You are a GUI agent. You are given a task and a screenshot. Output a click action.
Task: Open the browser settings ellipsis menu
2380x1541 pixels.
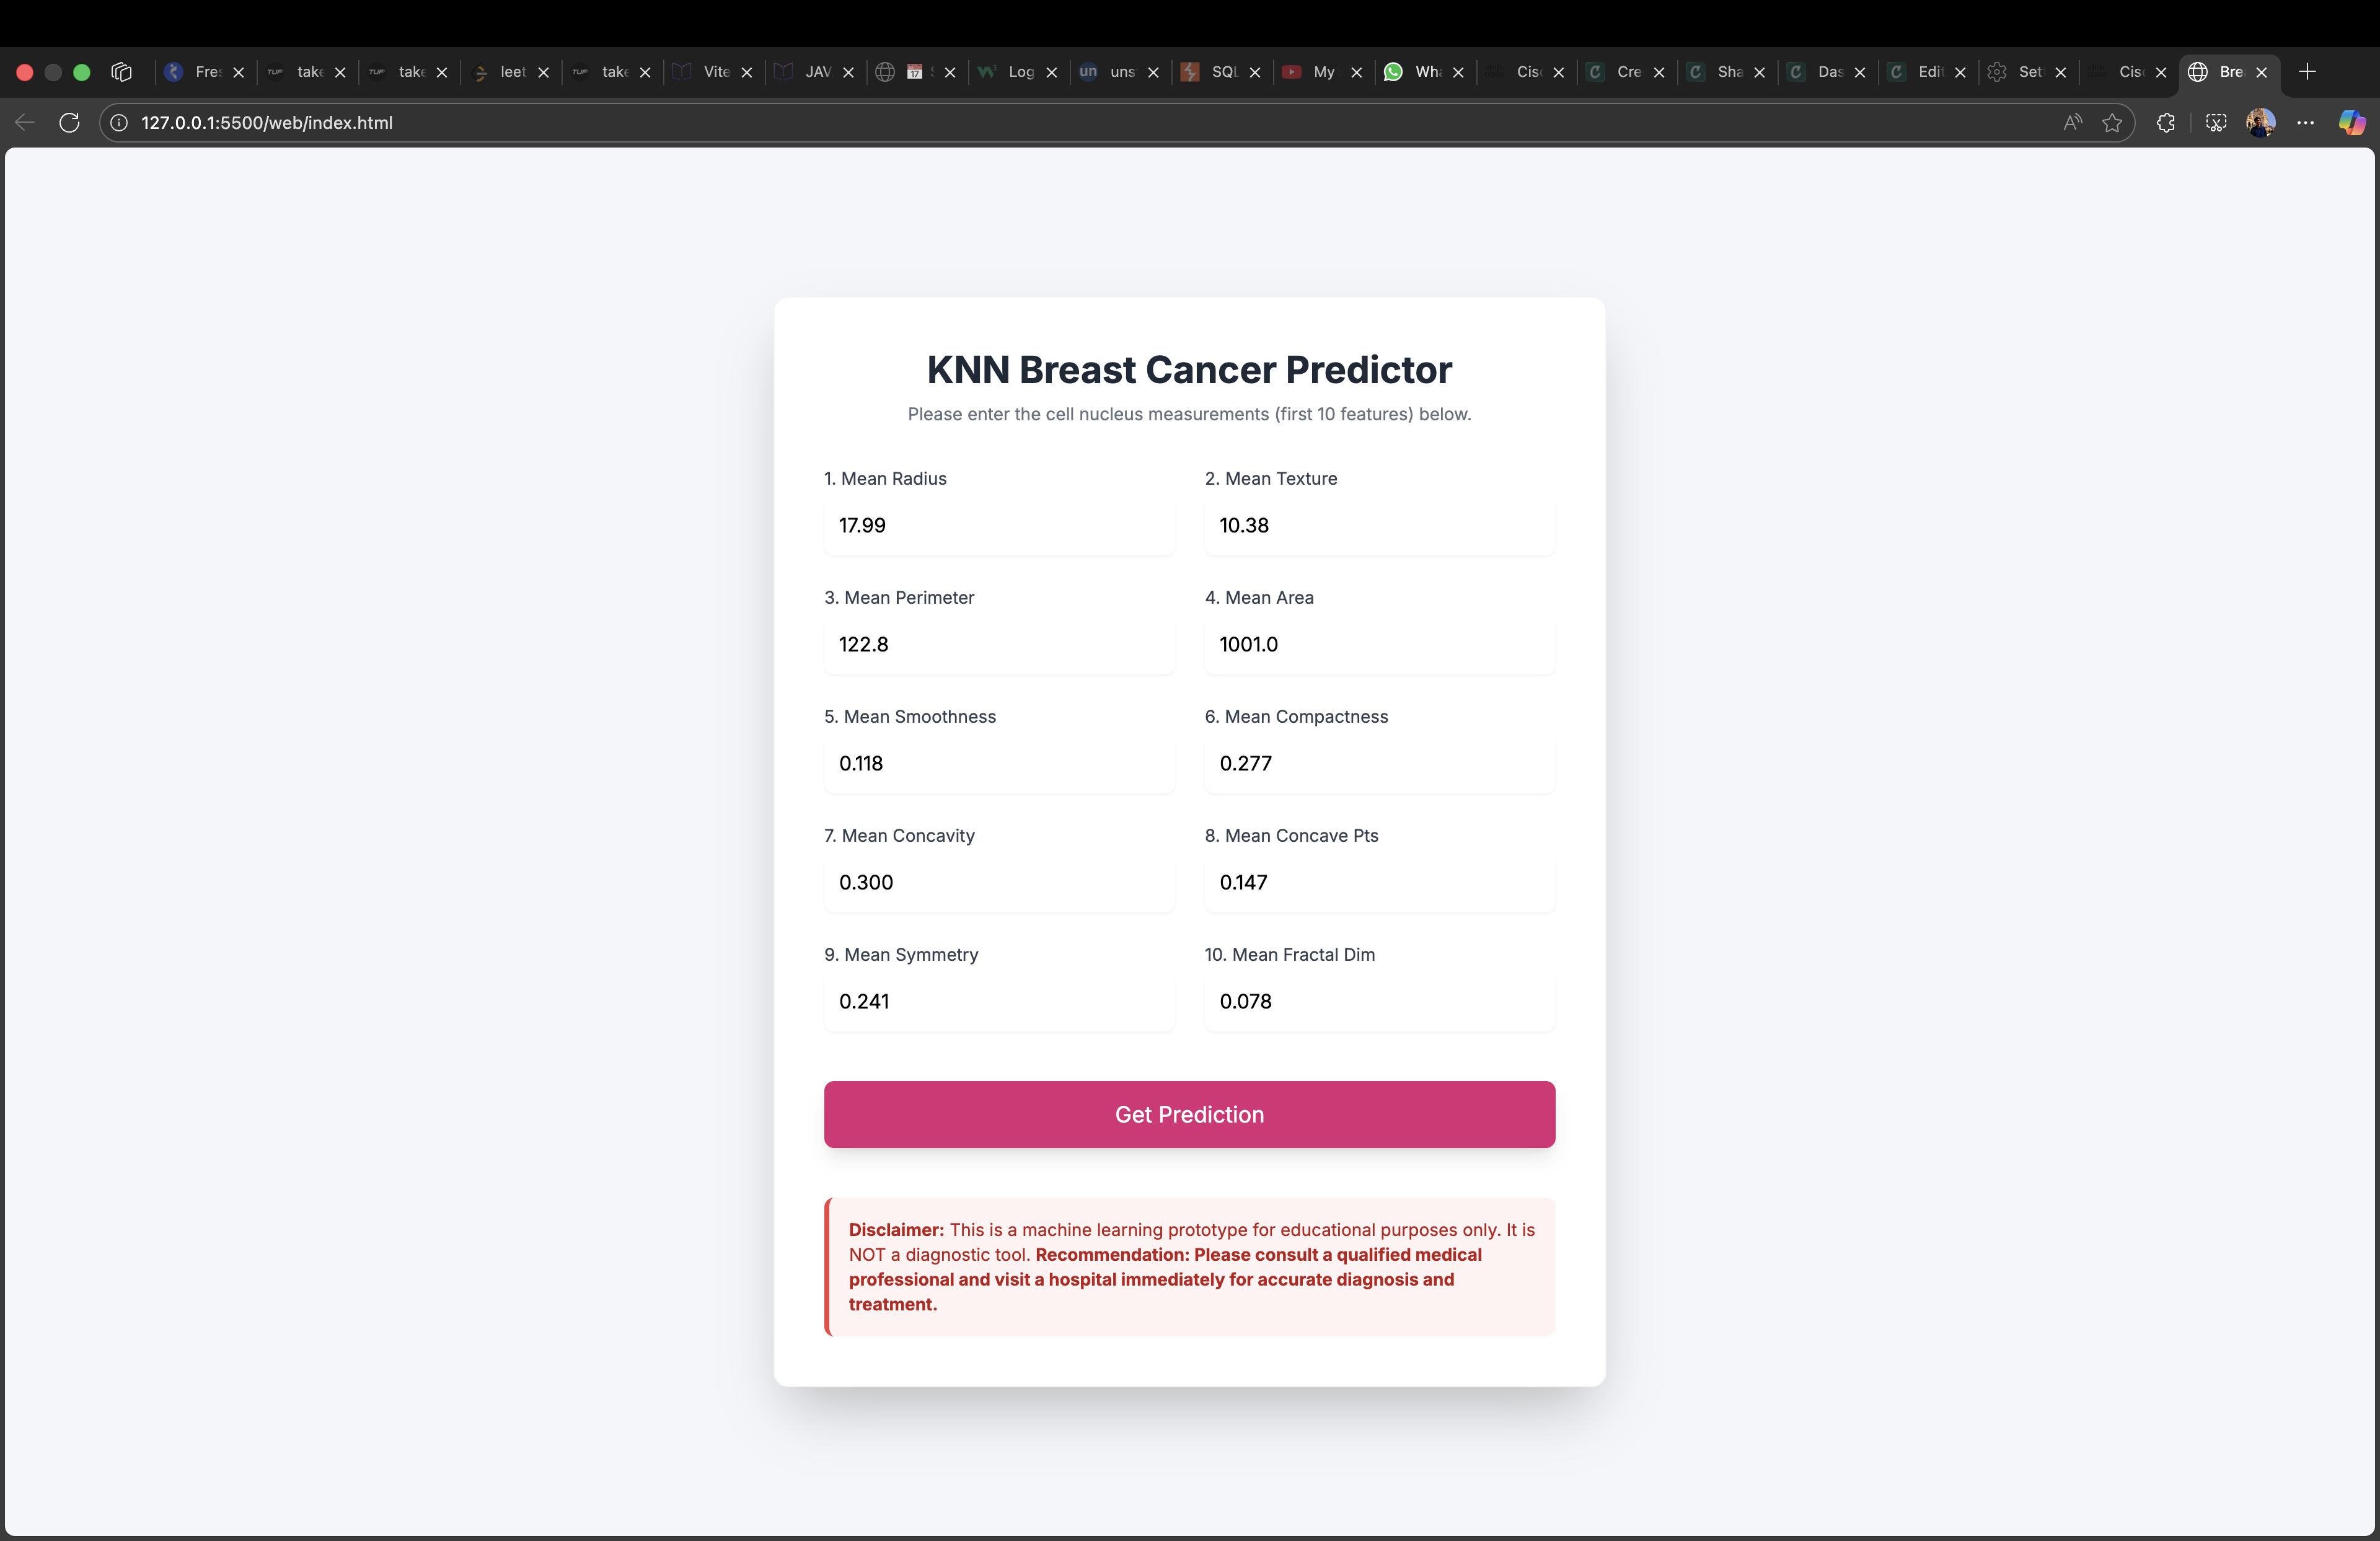2305,122
